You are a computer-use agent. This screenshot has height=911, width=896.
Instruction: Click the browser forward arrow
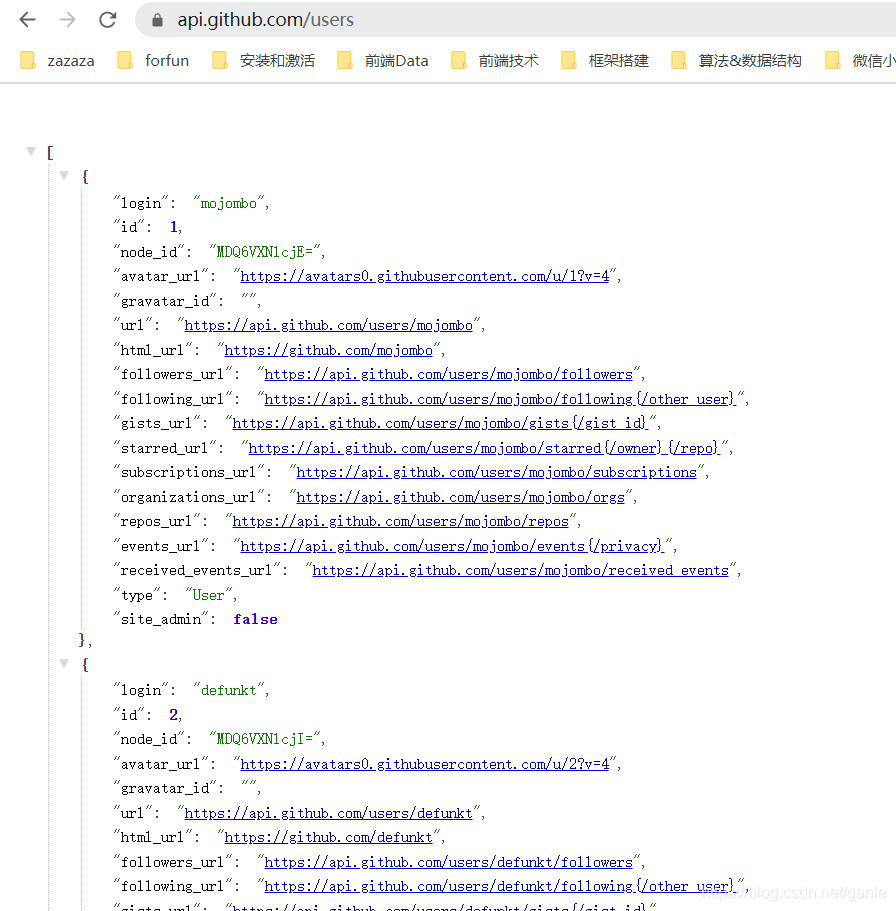tap(66, 18)
